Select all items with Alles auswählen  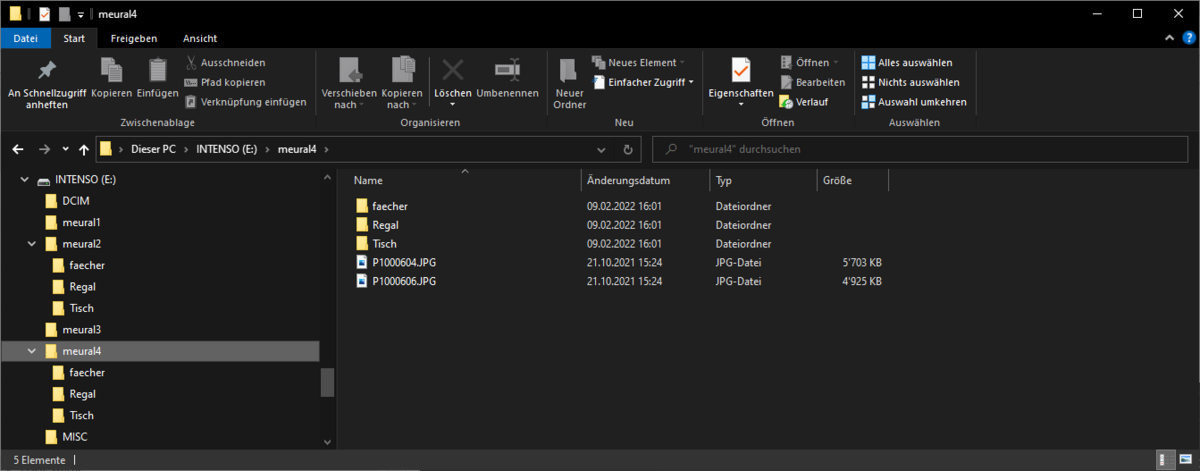[x=906, y=62]
